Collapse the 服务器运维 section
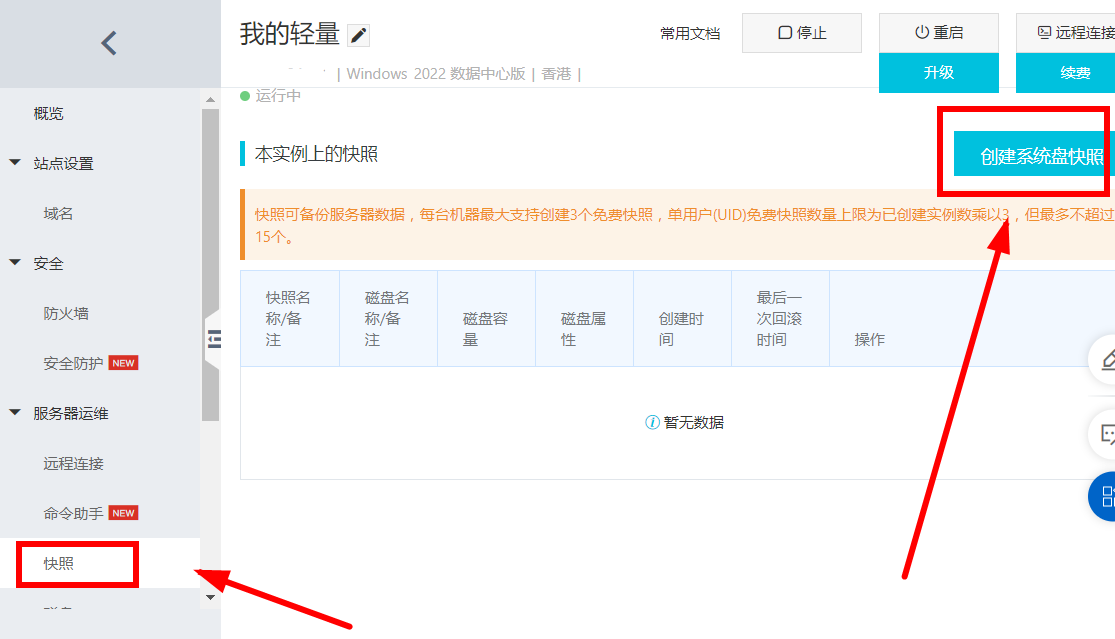This screenshot has height=639, width=1115. click(15, 413)
